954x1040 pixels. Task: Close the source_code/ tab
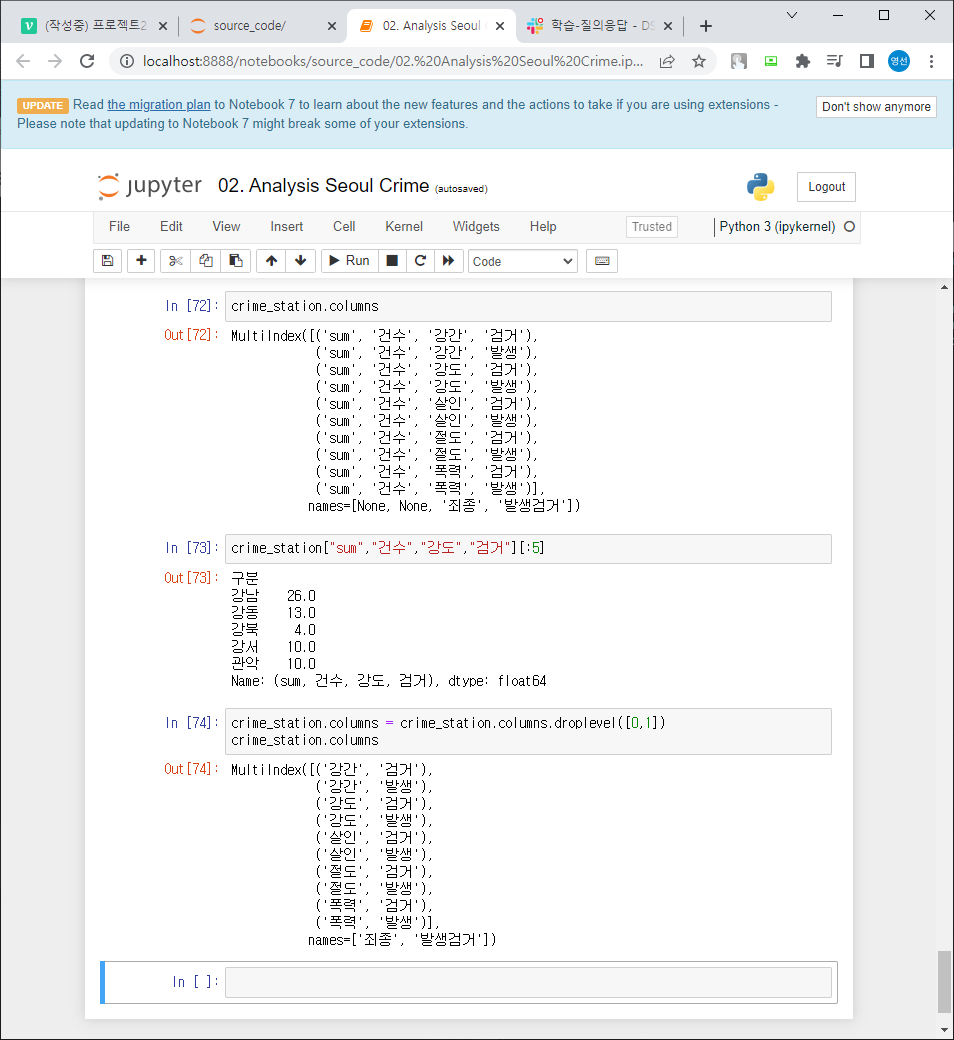click(332, 26)
